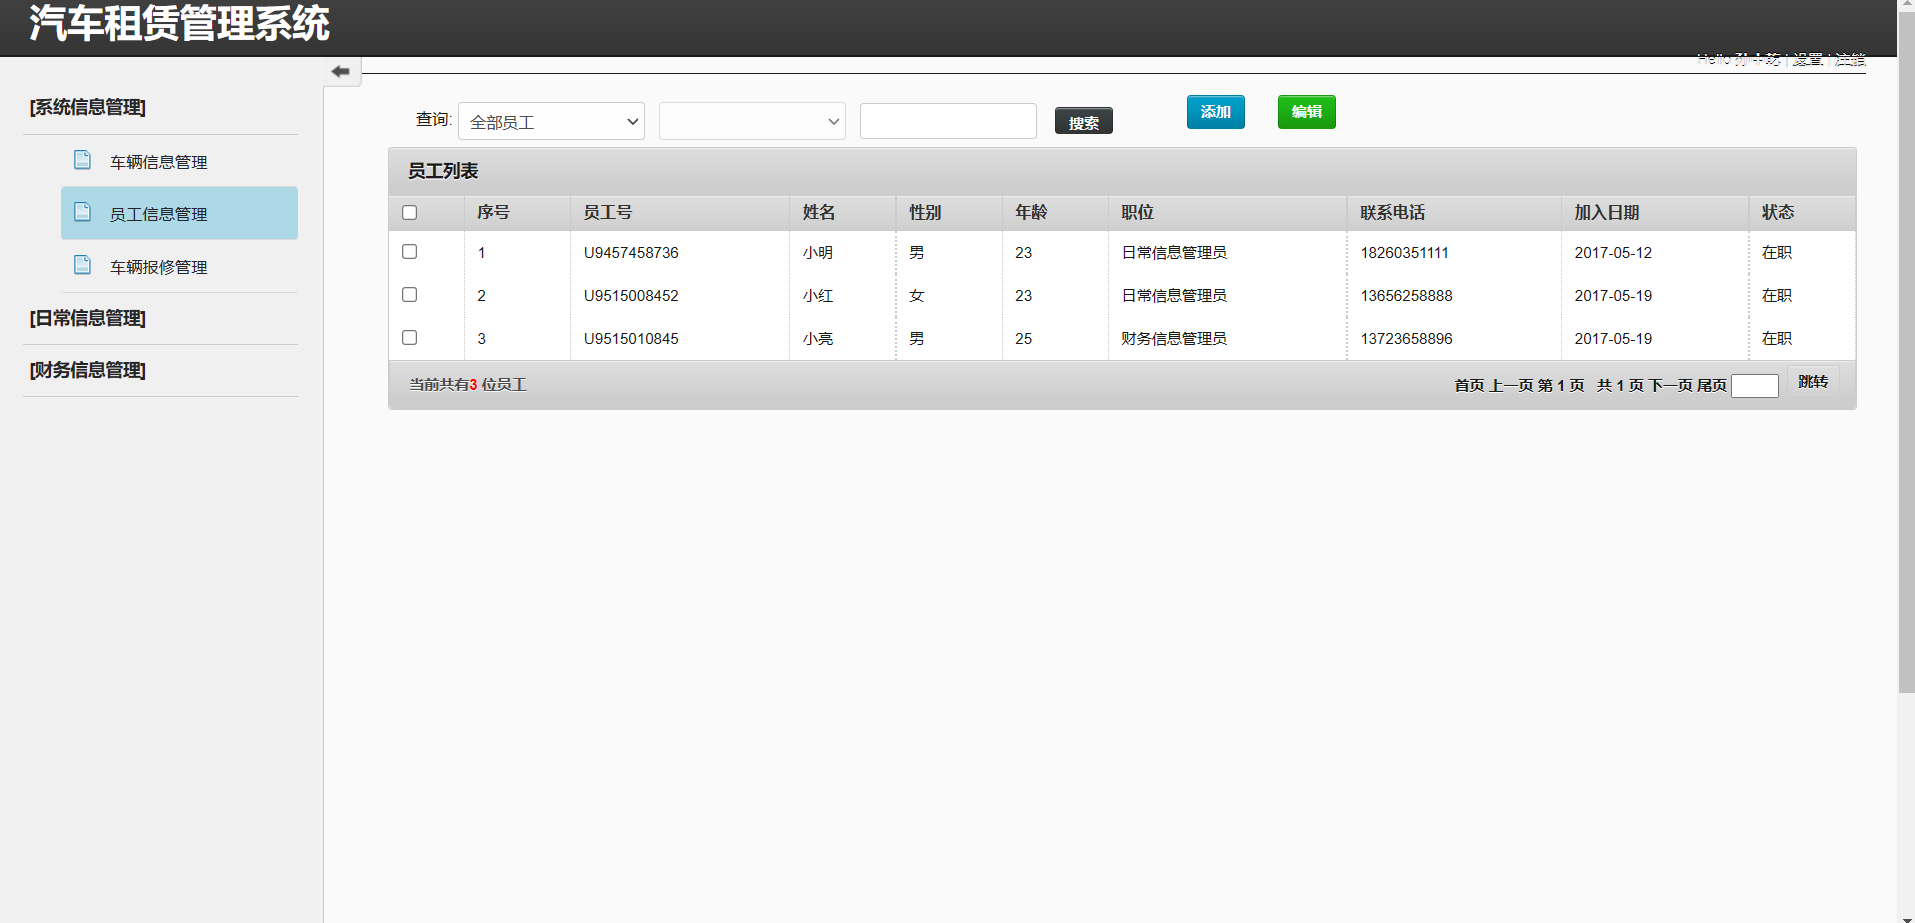
Task: Click the green 编辑 button
Action: pos(1307,112)
